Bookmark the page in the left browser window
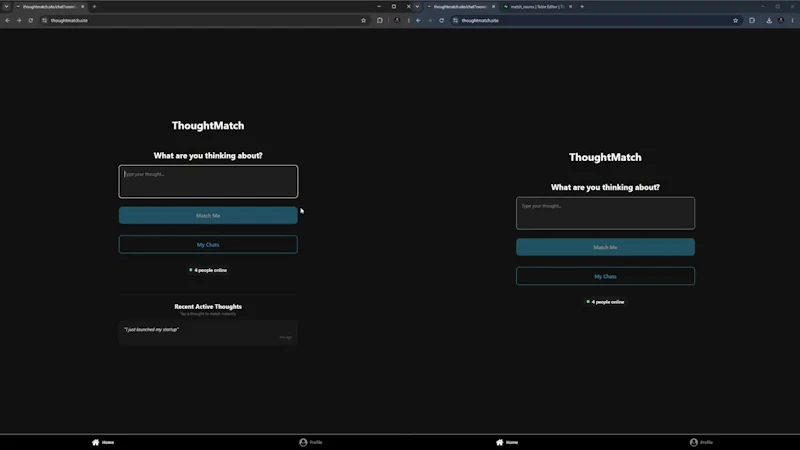Image resolution: width=800 pixels, height=450 pixels. [x=363, y=20]
